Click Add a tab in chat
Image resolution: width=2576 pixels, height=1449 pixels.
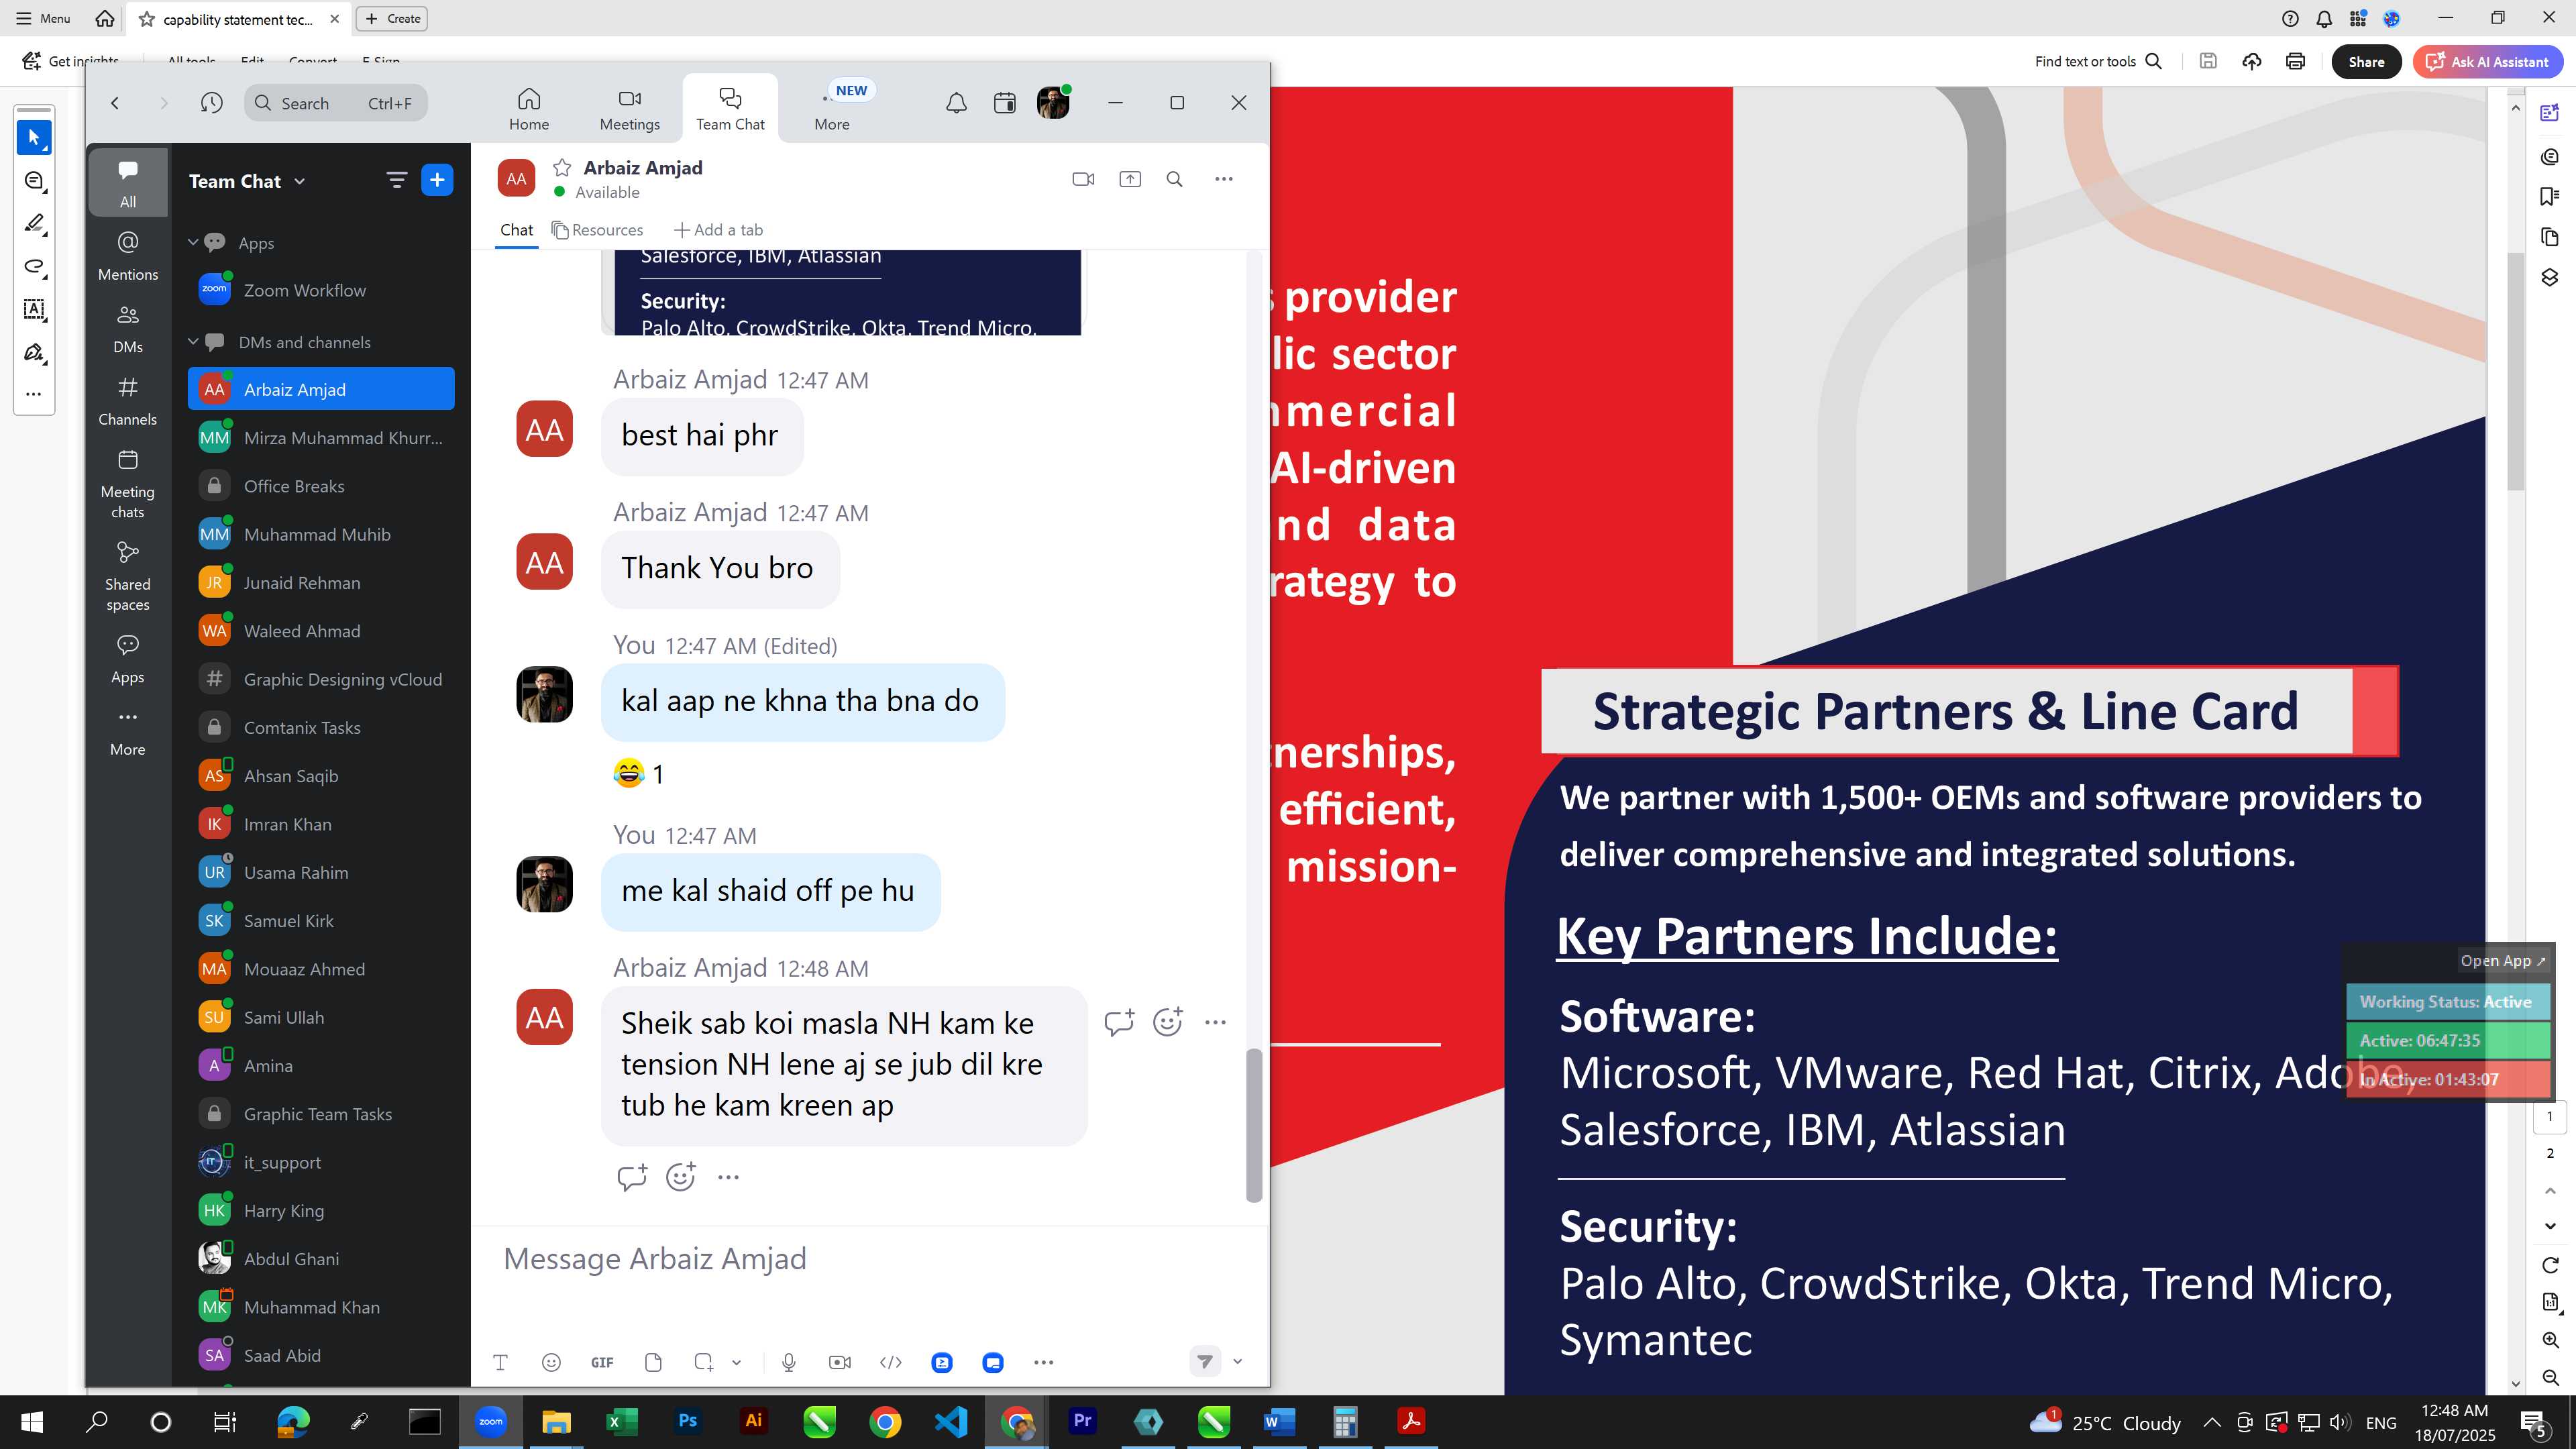718,230
